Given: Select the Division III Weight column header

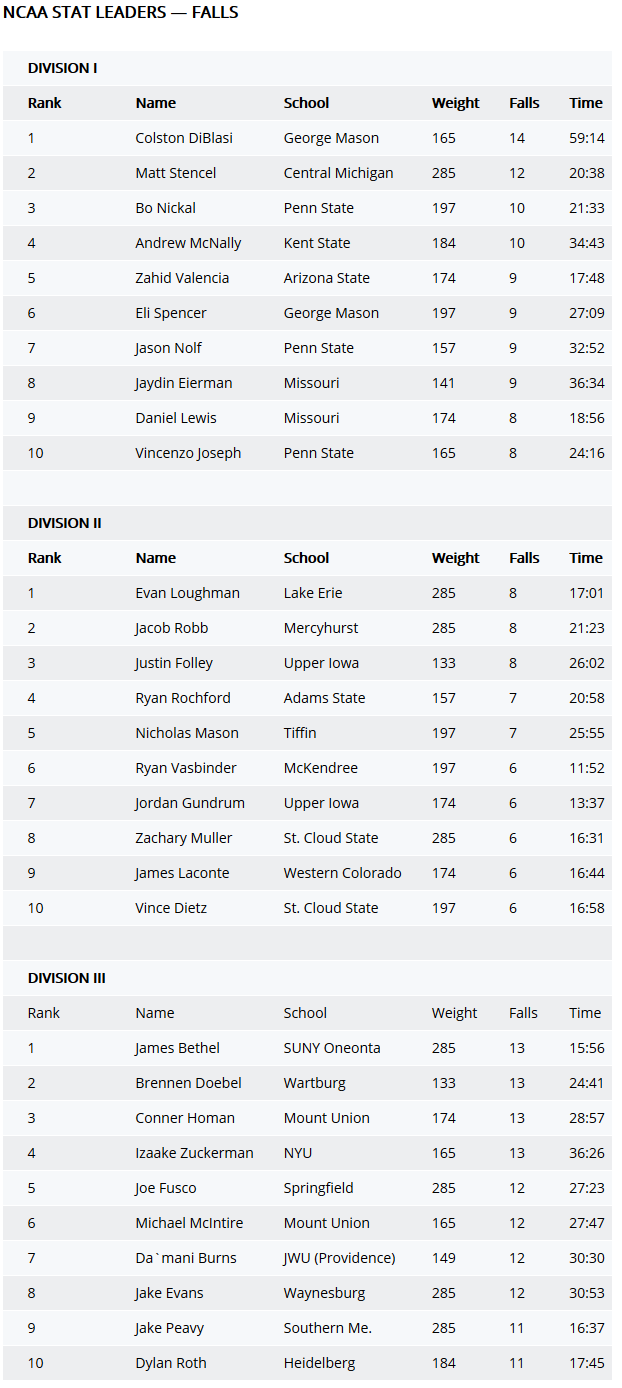Looking at the screenshot, I should coord(455,1013).
